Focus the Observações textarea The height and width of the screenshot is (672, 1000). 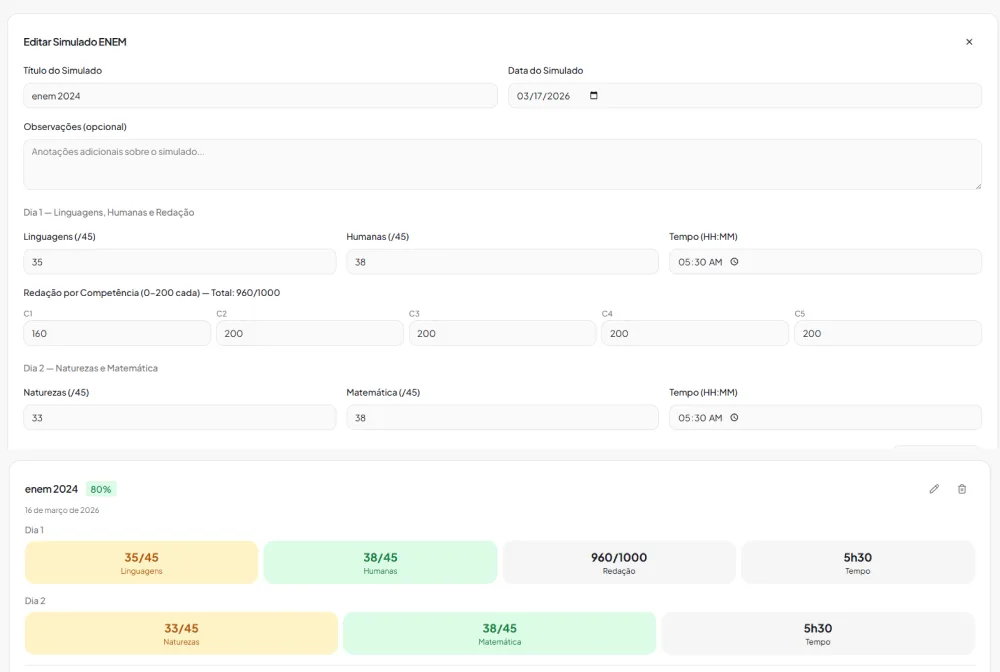[503, 164]
